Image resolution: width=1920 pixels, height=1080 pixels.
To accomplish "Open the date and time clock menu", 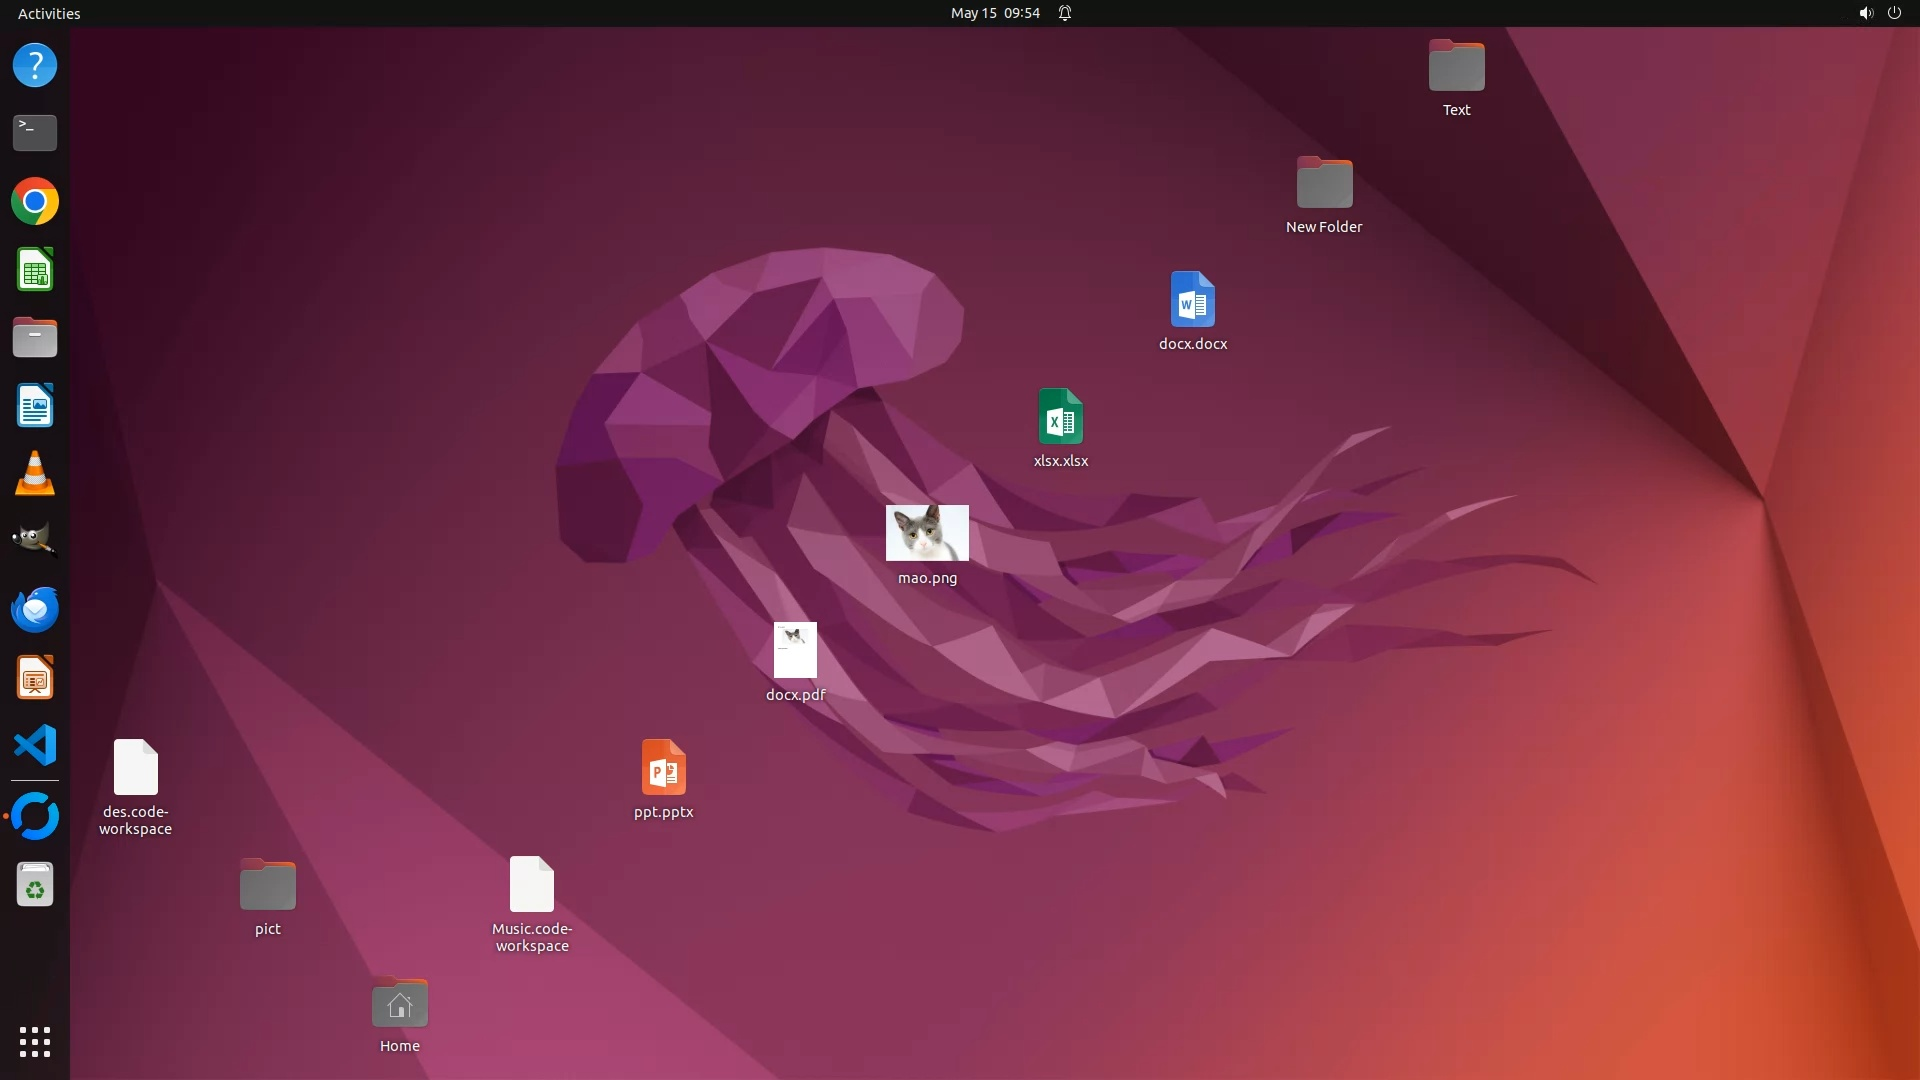I will pyautogui.click(x=994, y=13).
